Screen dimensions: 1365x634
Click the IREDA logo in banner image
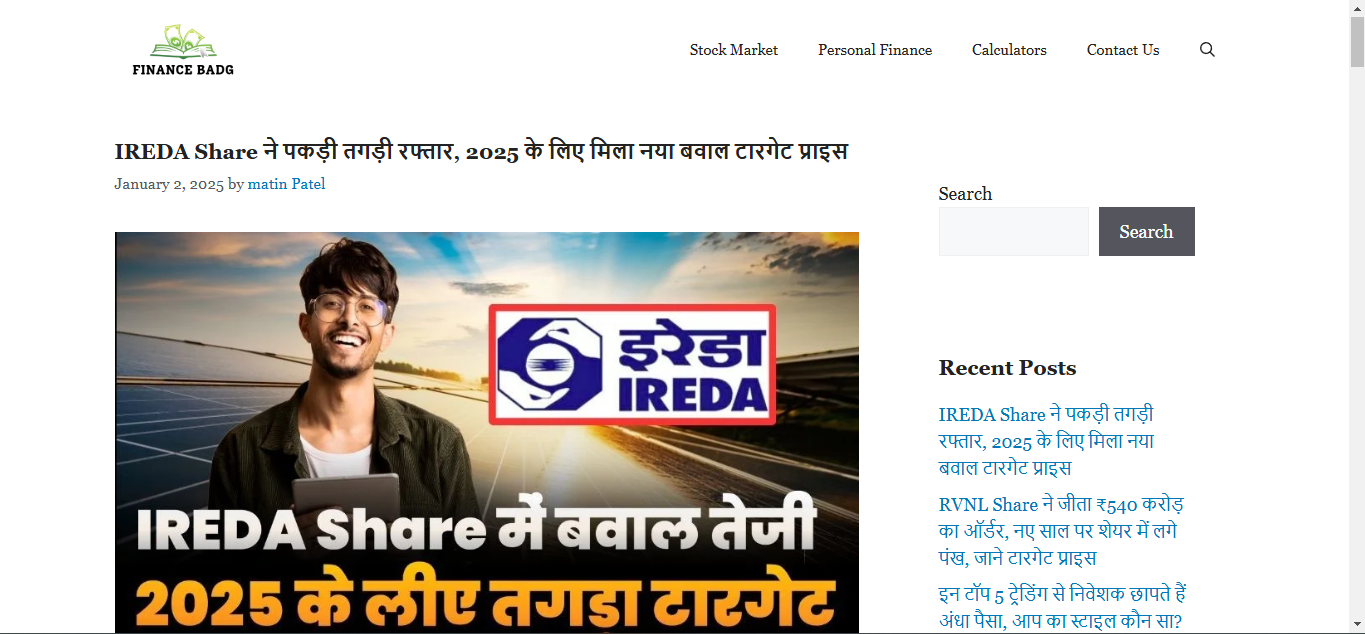[x=632, y=364]
